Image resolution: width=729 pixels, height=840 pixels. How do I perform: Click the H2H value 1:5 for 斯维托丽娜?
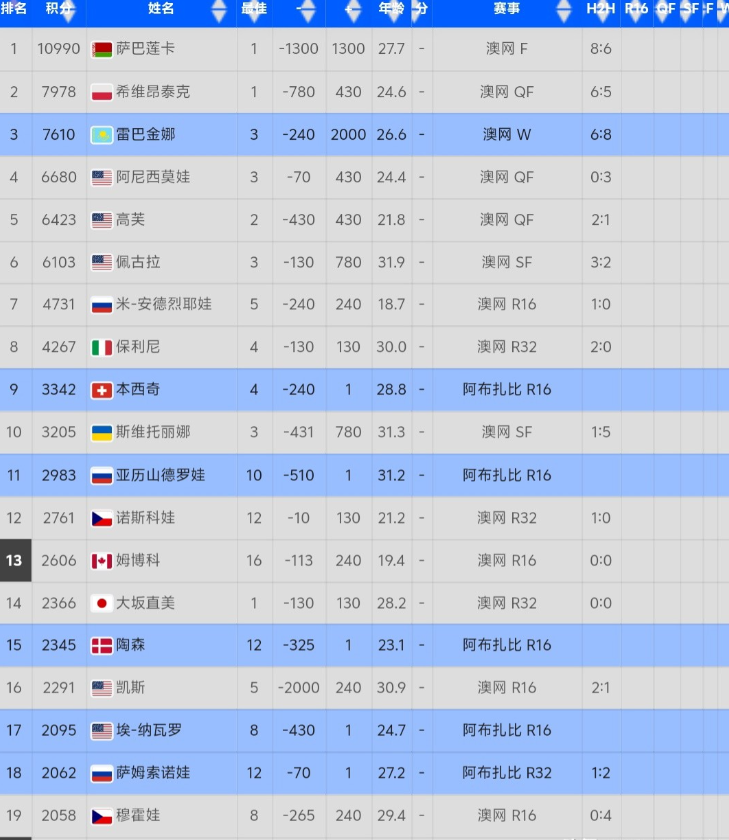coord(601,432)
